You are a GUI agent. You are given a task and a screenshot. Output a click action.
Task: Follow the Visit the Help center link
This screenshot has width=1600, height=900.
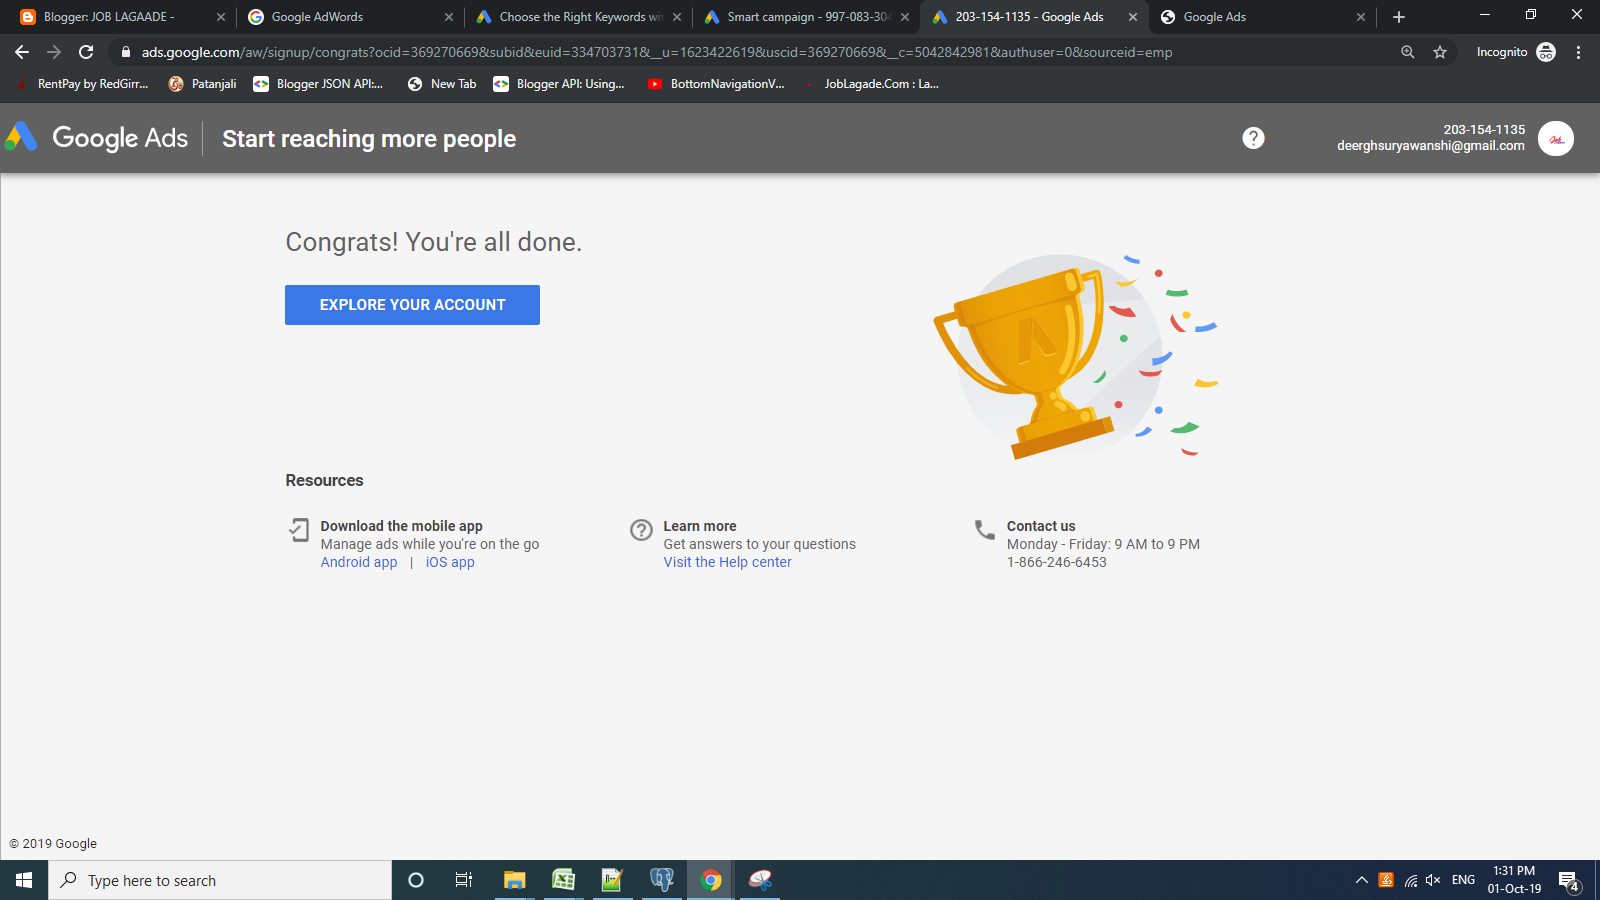click(727, 562)
